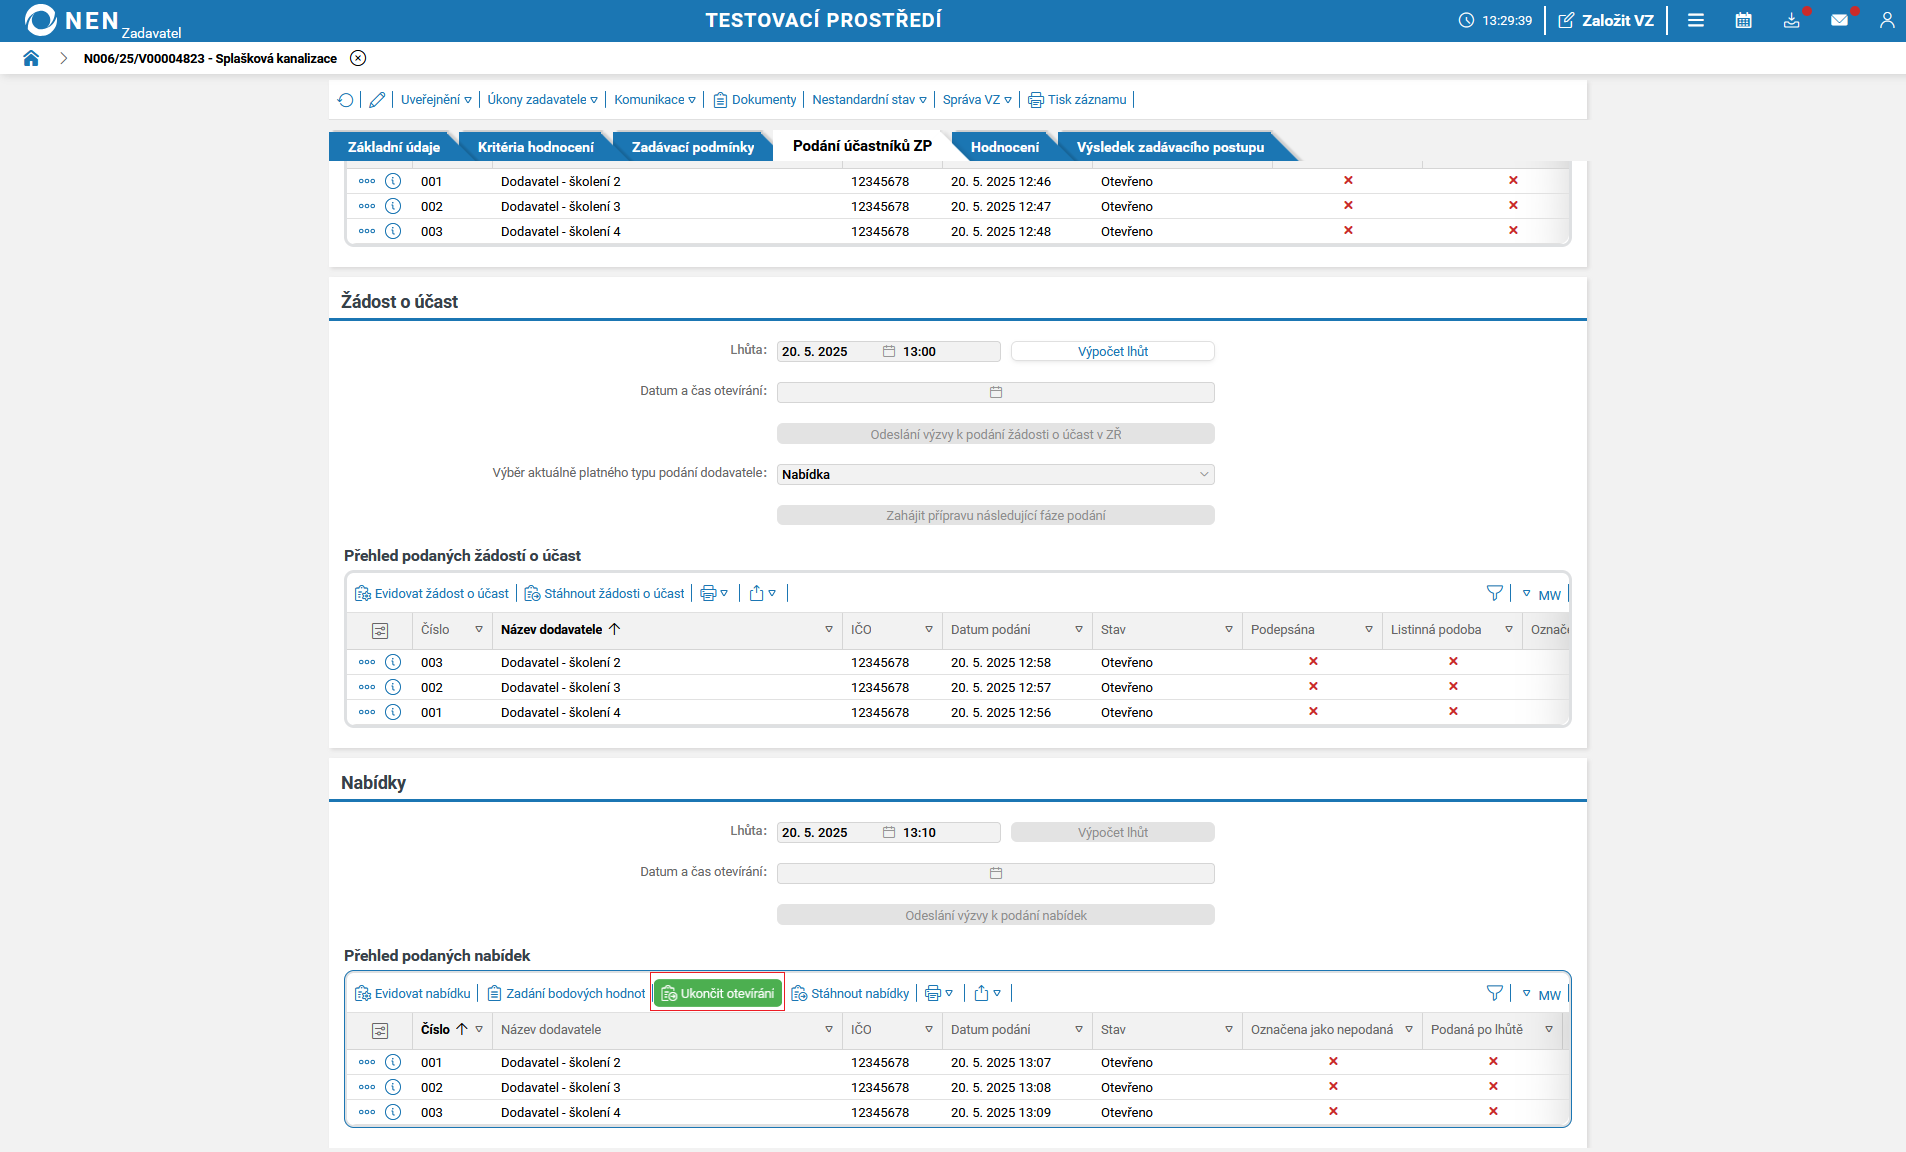Click the green Ukončit otevírání button
This screenshot has width=1906, height=1152.
coord(718,993)
